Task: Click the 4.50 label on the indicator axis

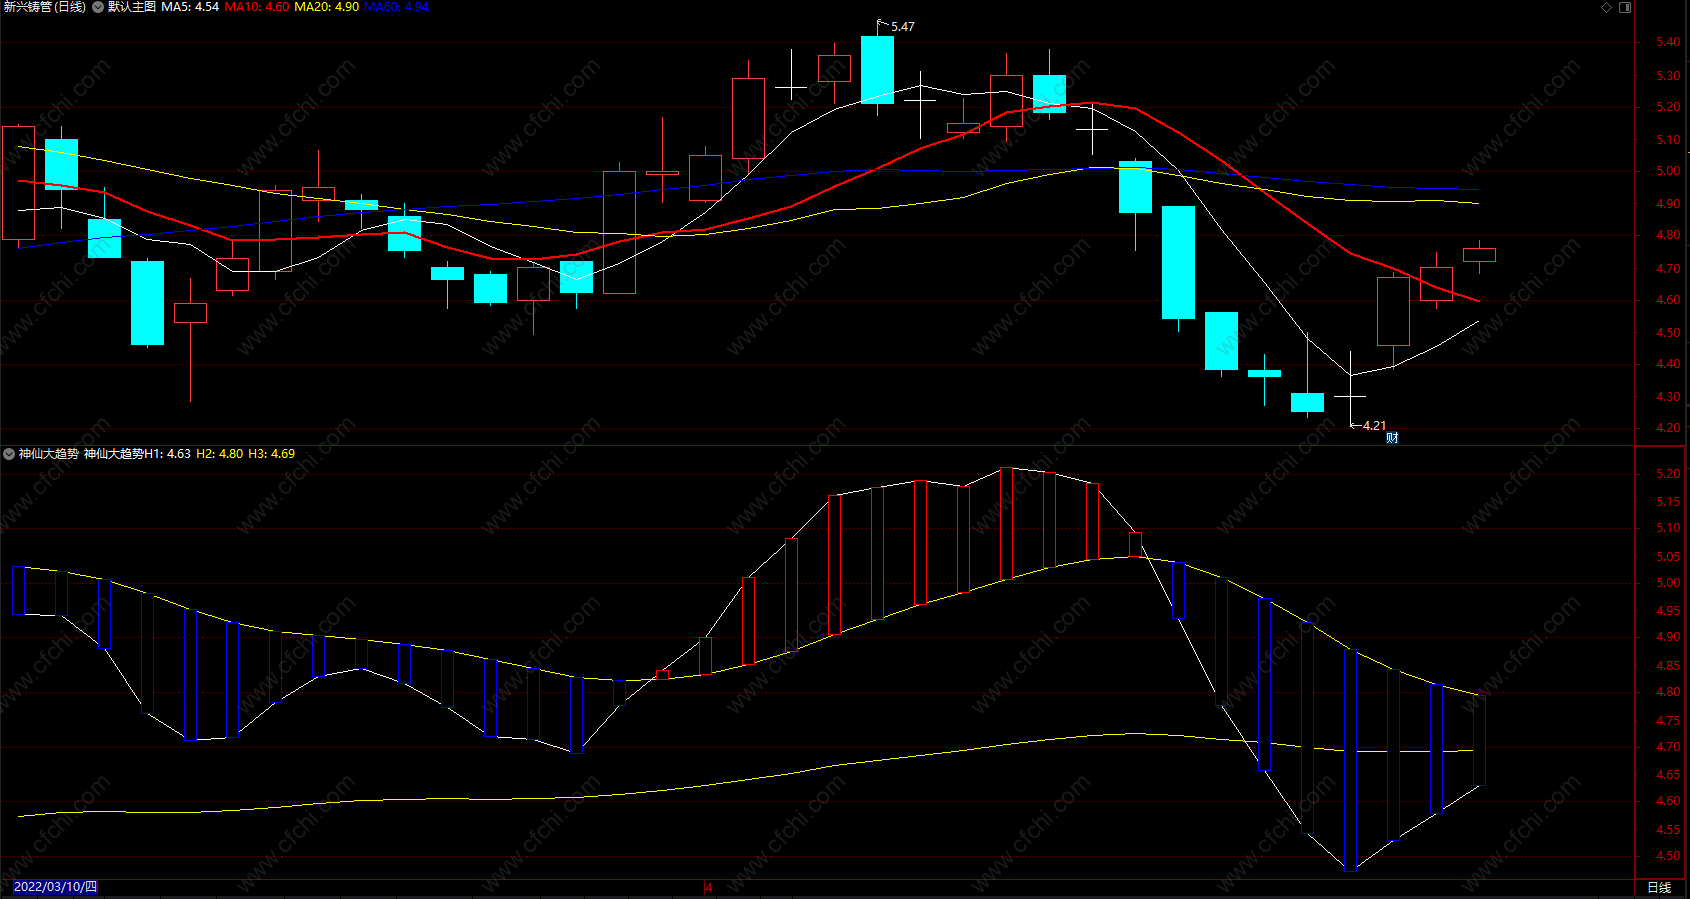Action: point(1668,856)
